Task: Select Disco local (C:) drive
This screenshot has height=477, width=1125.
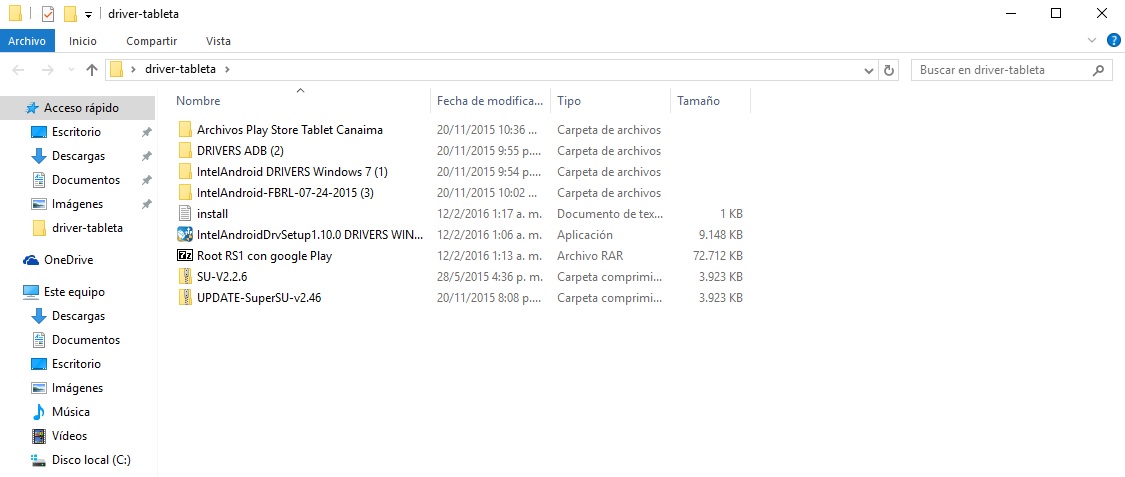Action: [x=91, y=460]
